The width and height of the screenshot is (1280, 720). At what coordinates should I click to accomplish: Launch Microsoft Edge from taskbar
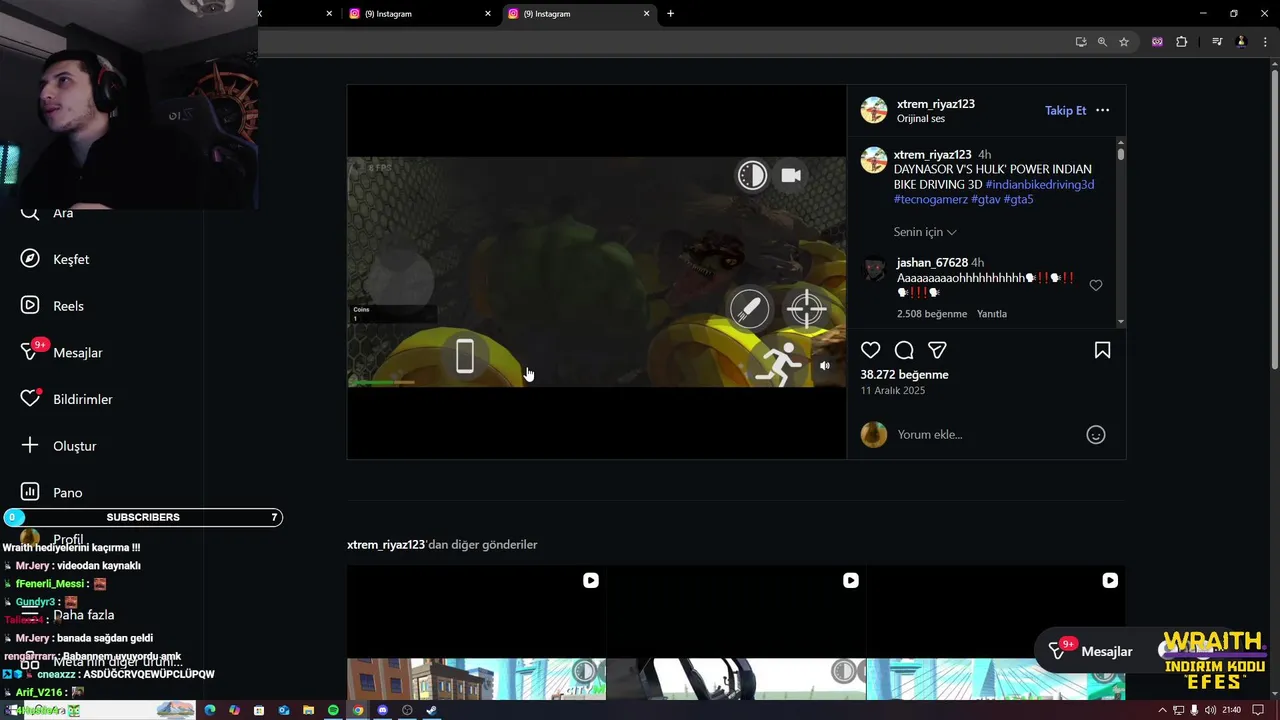(x=210, y=710)
